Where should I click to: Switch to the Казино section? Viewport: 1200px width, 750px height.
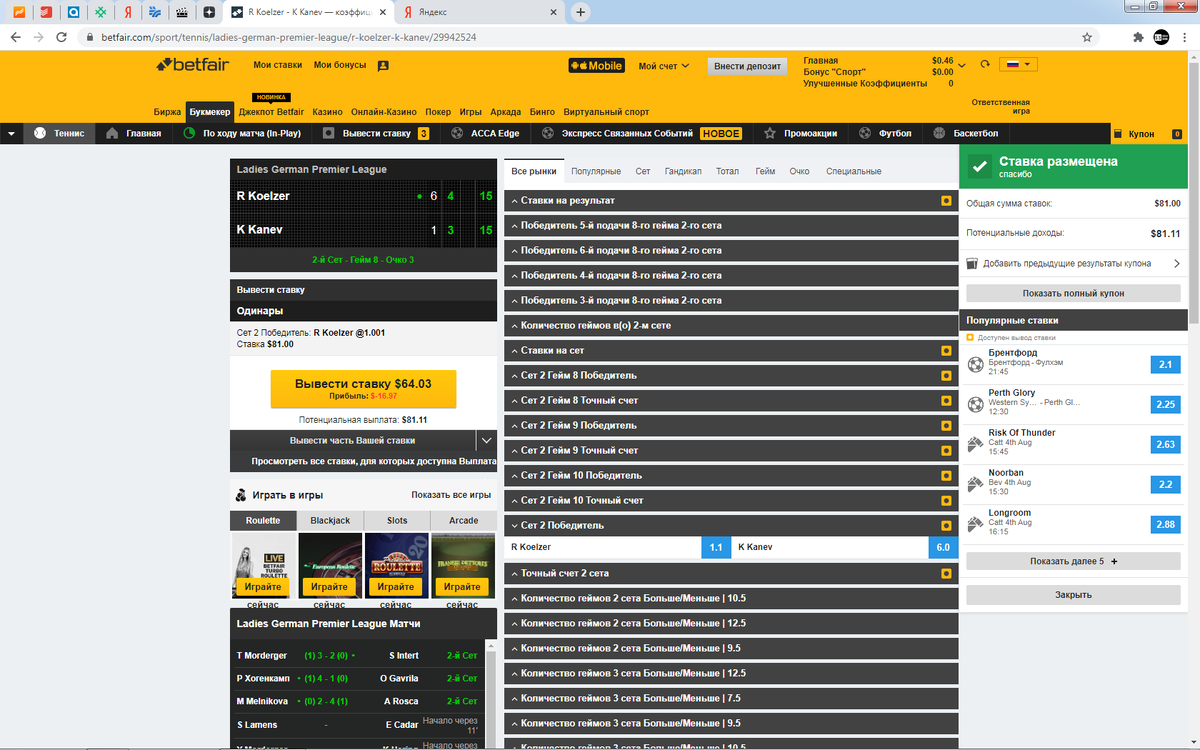[327, 112]
